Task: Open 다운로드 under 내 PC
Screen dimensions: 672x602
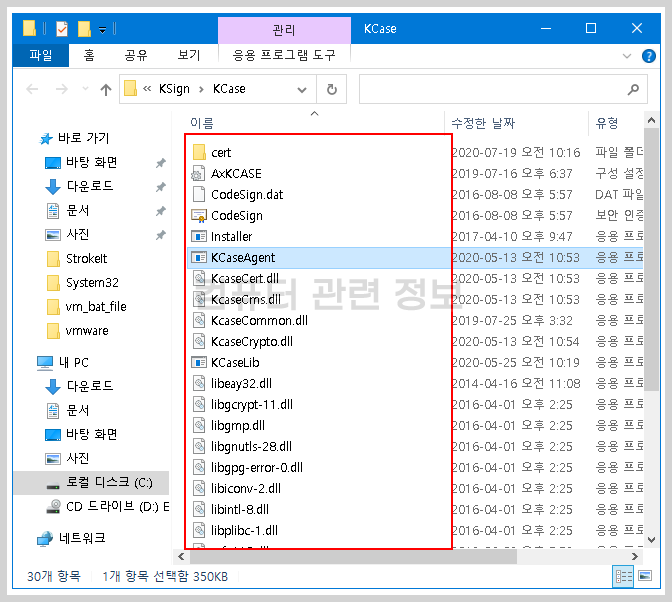Action: (x=90, y=386)
